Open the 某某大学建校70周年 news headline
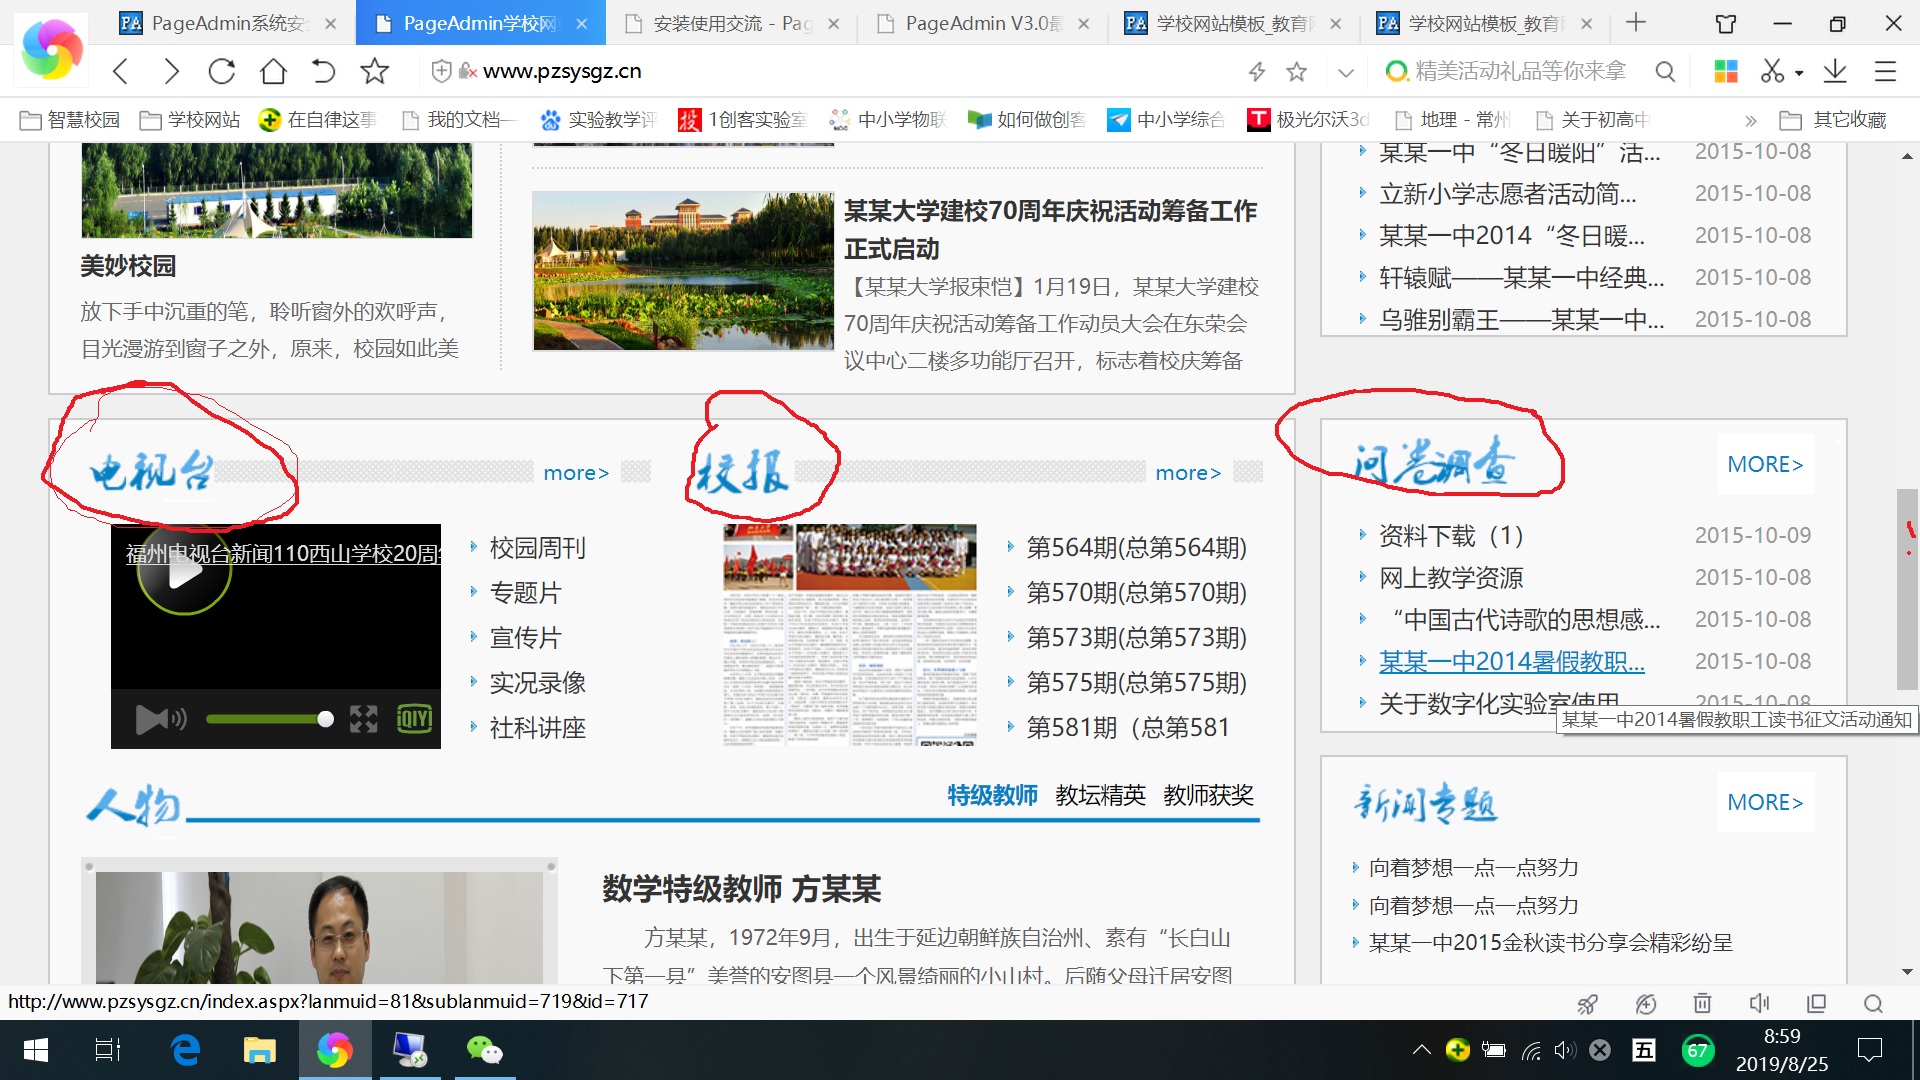The height and width of the screenshot is (1080, 1920). click(x=1050, y=230)
